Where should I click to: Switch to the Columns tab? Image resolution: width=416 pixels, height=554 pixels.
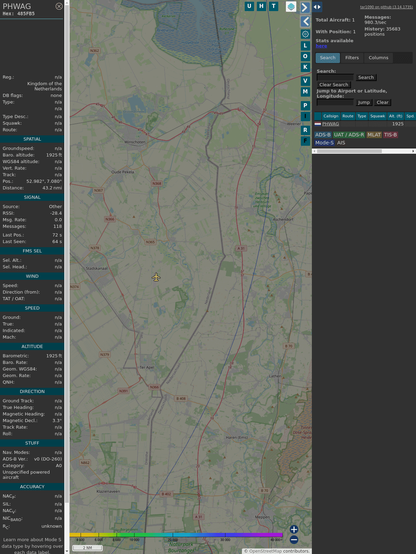click(378, 58)
